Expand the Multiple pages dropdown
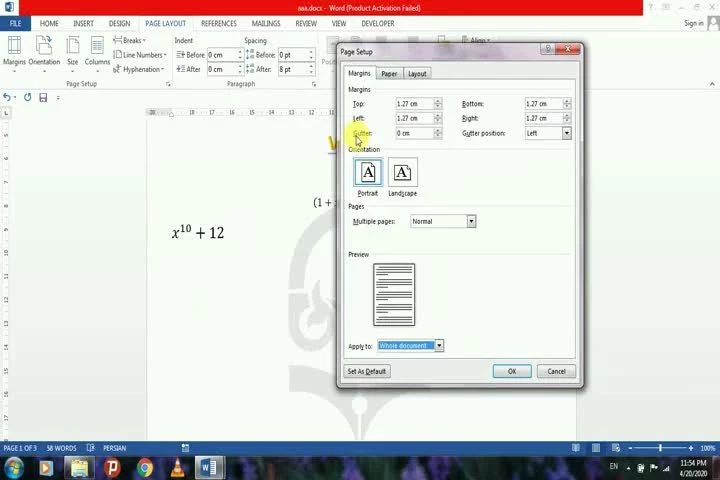 (471, 221)
